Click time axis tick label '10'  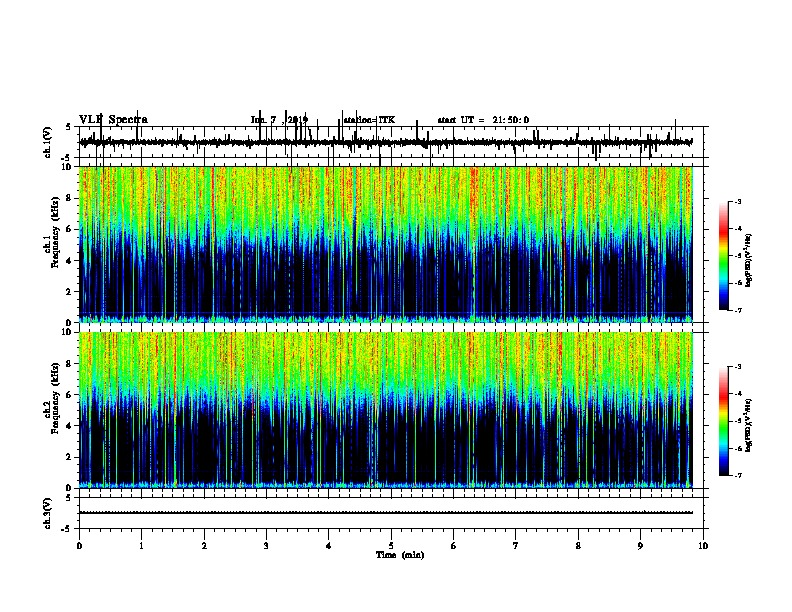point(703,546)
